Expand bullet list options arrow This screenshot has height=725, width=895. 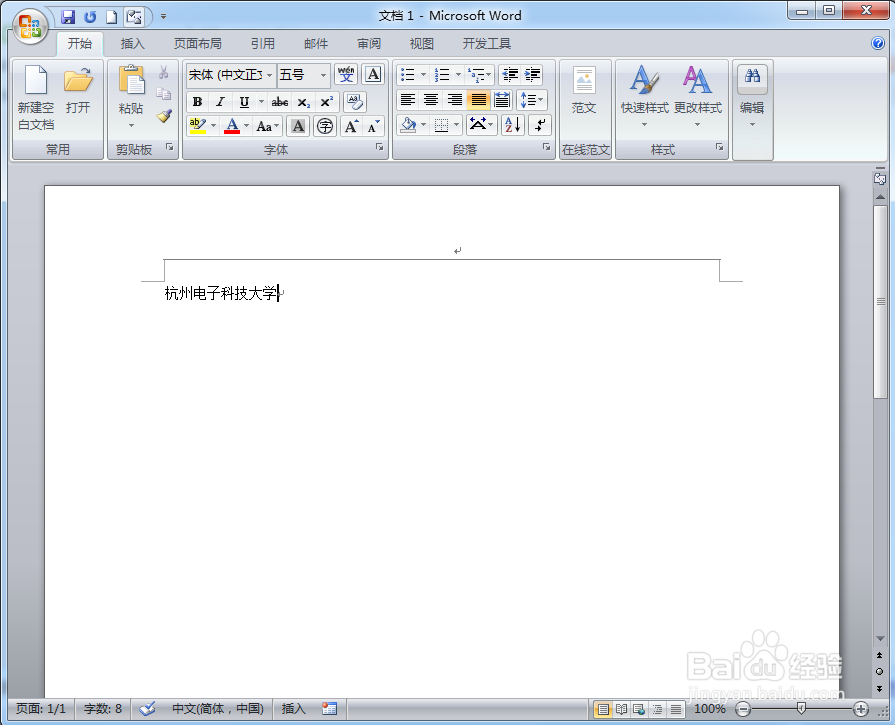tap(424, 74)
